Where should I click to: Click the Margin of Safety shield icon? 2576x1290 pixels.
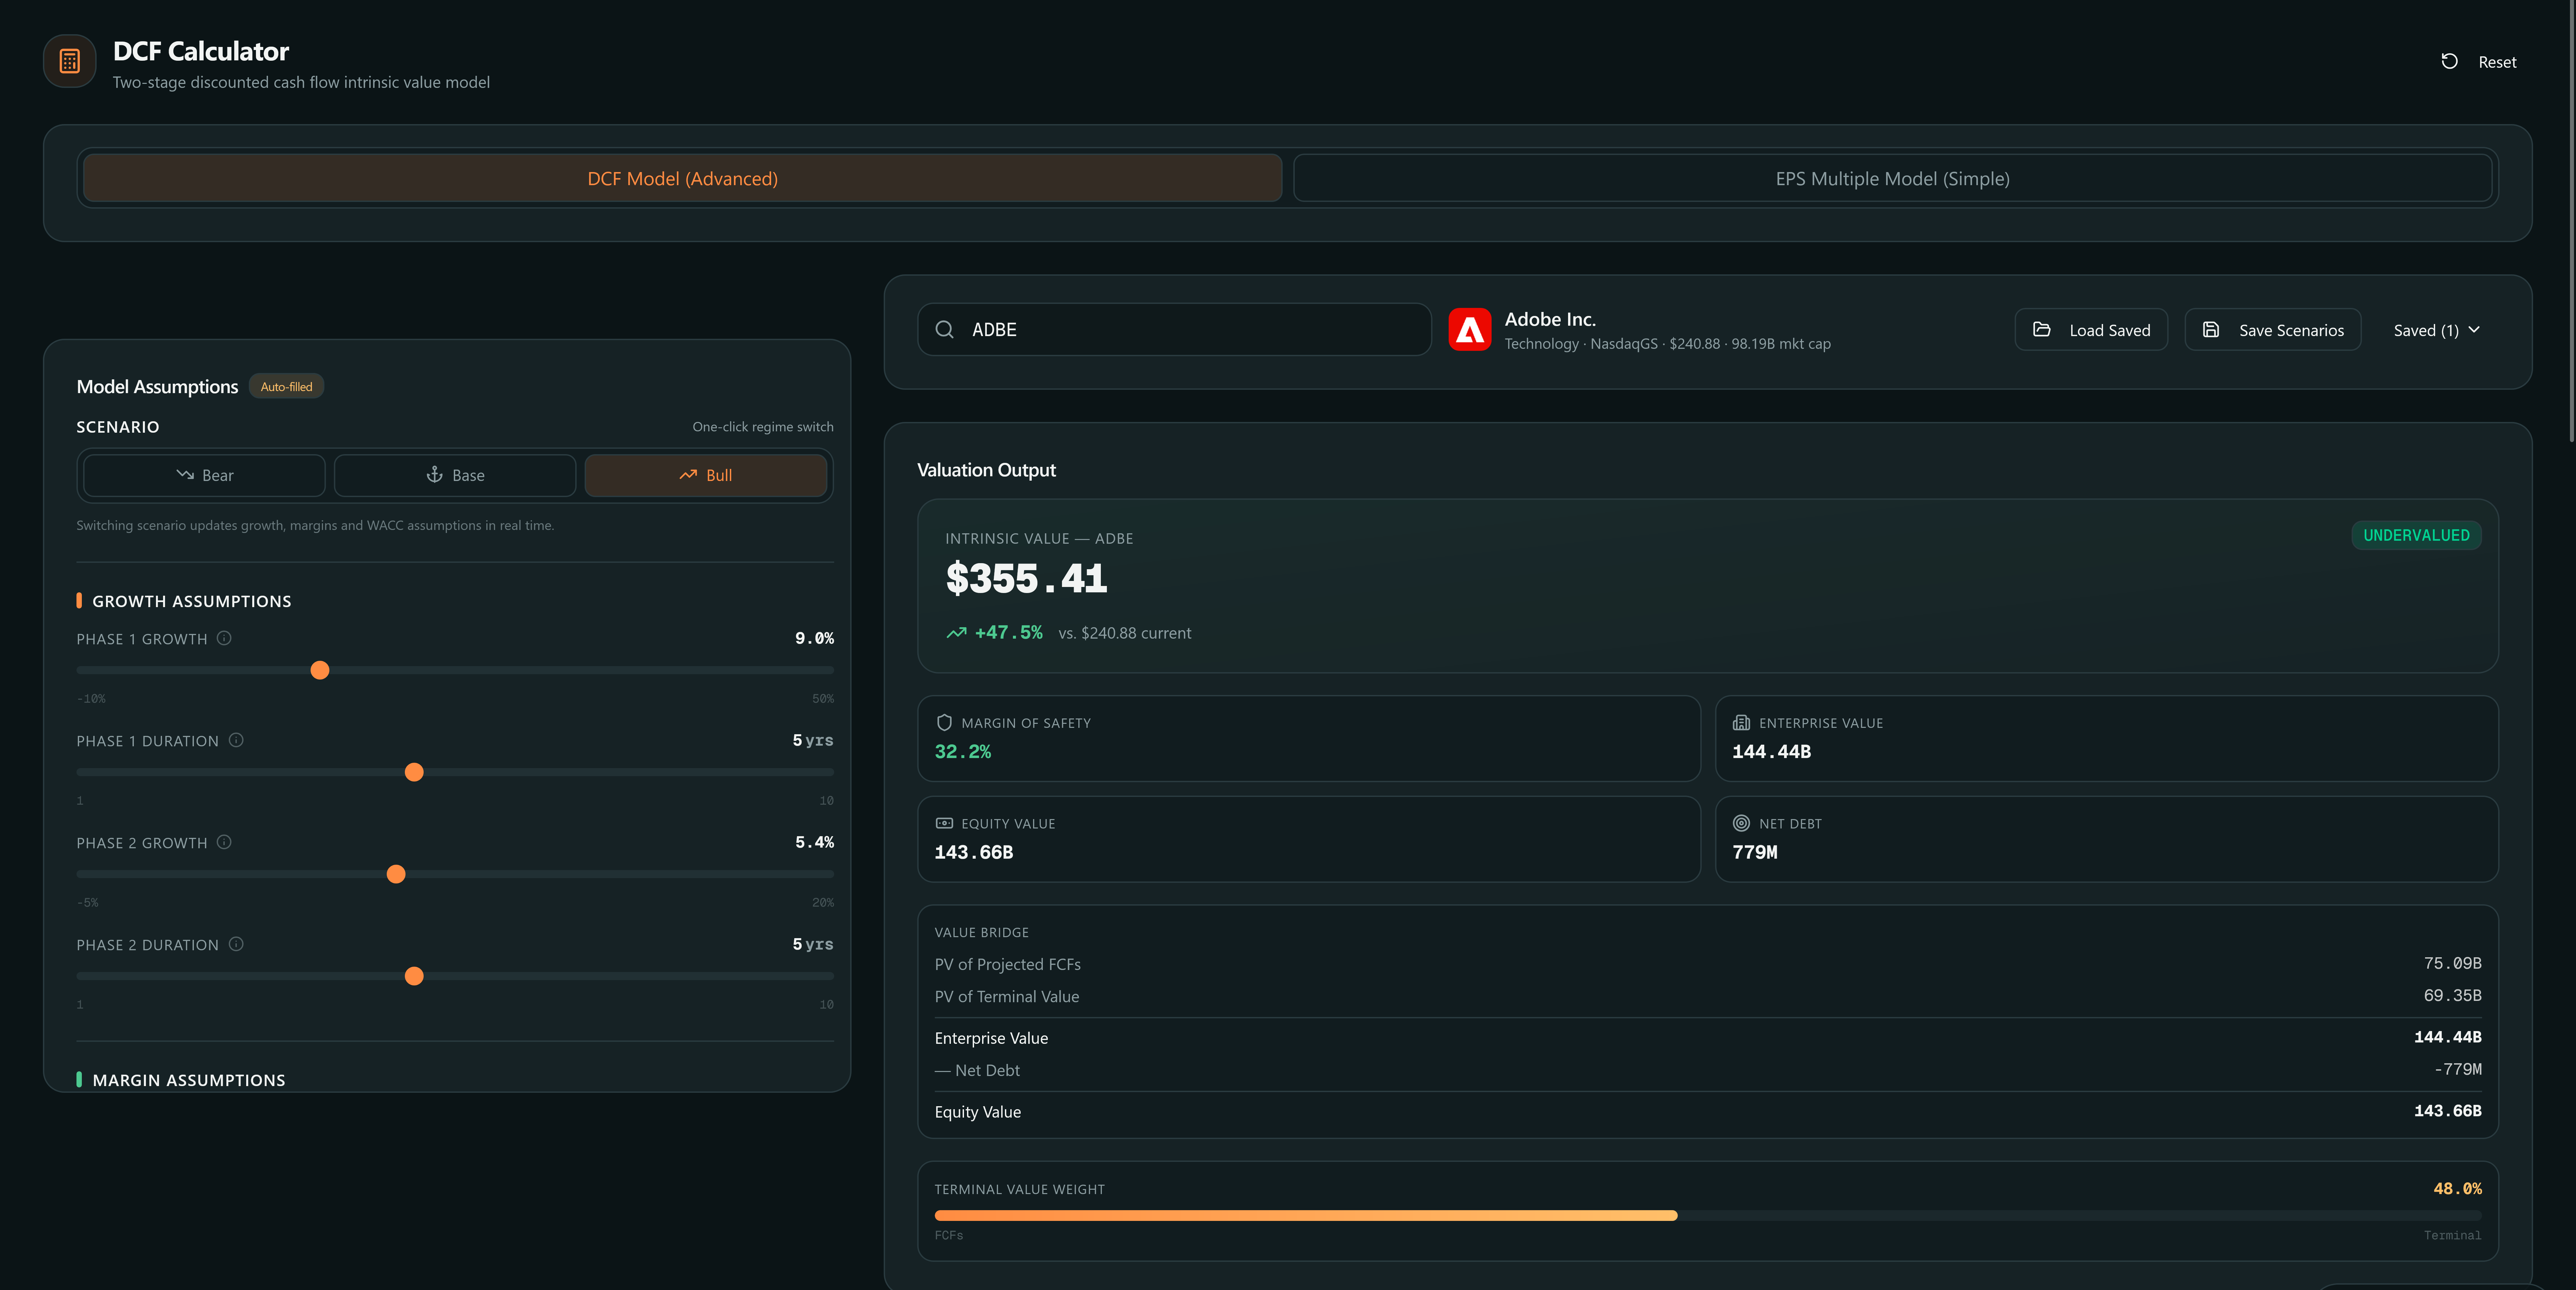pos(944,722)
